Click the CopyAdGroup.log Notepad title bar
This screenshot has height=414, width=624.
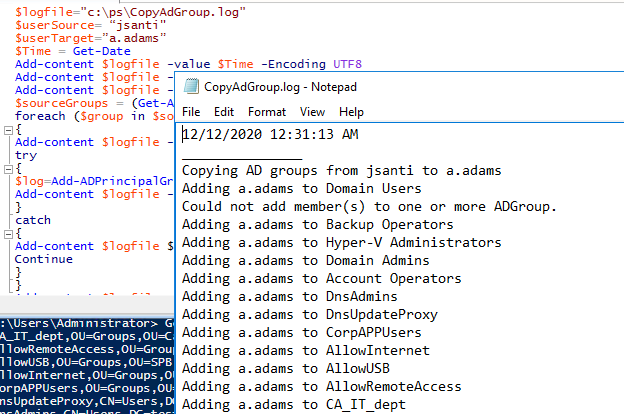pyautogui.click(x=400, y=87)
